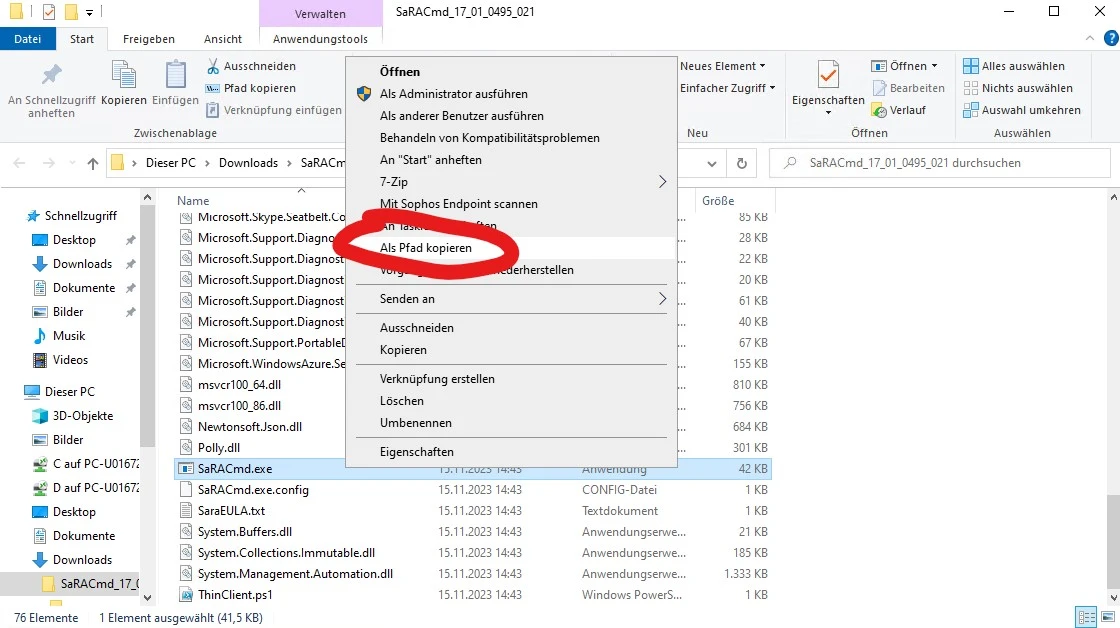This screenshot has width=1120, height=628.
Task: Open the Einfacher Zugriff dropdown
Action: 727,88
